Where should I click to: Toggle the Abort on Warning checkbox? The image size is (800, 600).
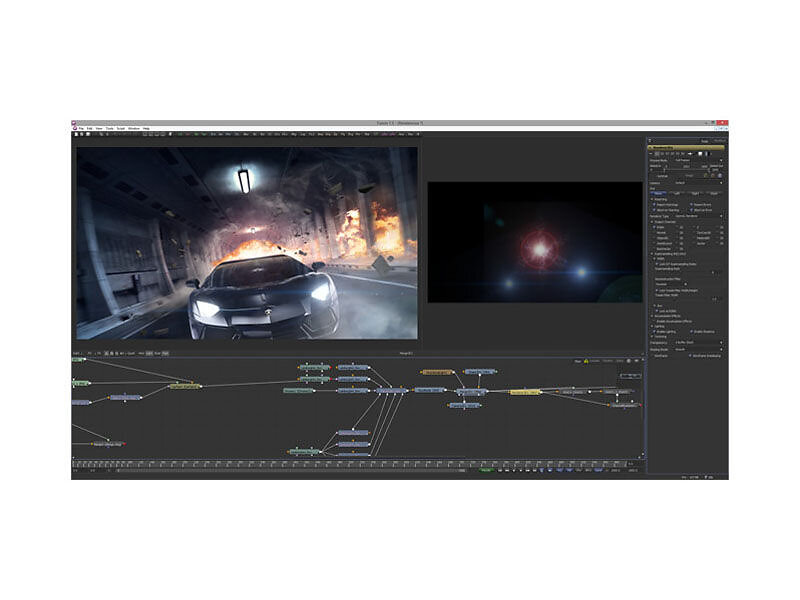[x=654, y=210]
